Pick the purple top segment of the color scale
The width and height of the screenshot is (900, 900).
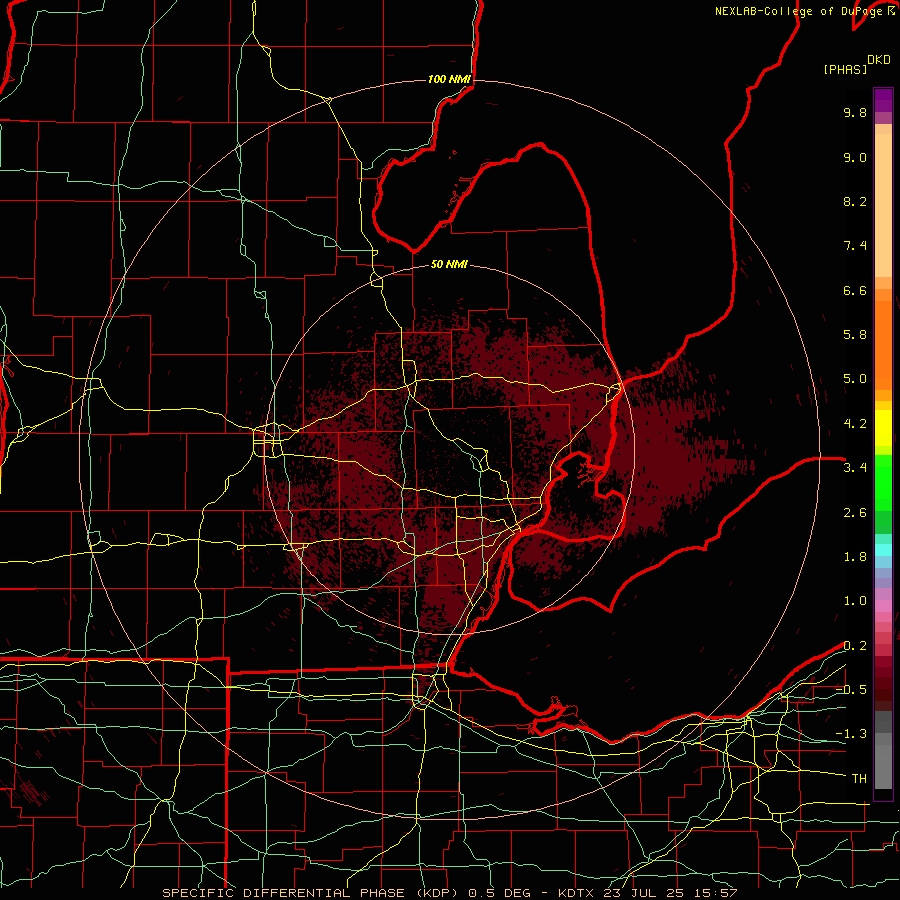pyautogui.click(x=883, y=100)
